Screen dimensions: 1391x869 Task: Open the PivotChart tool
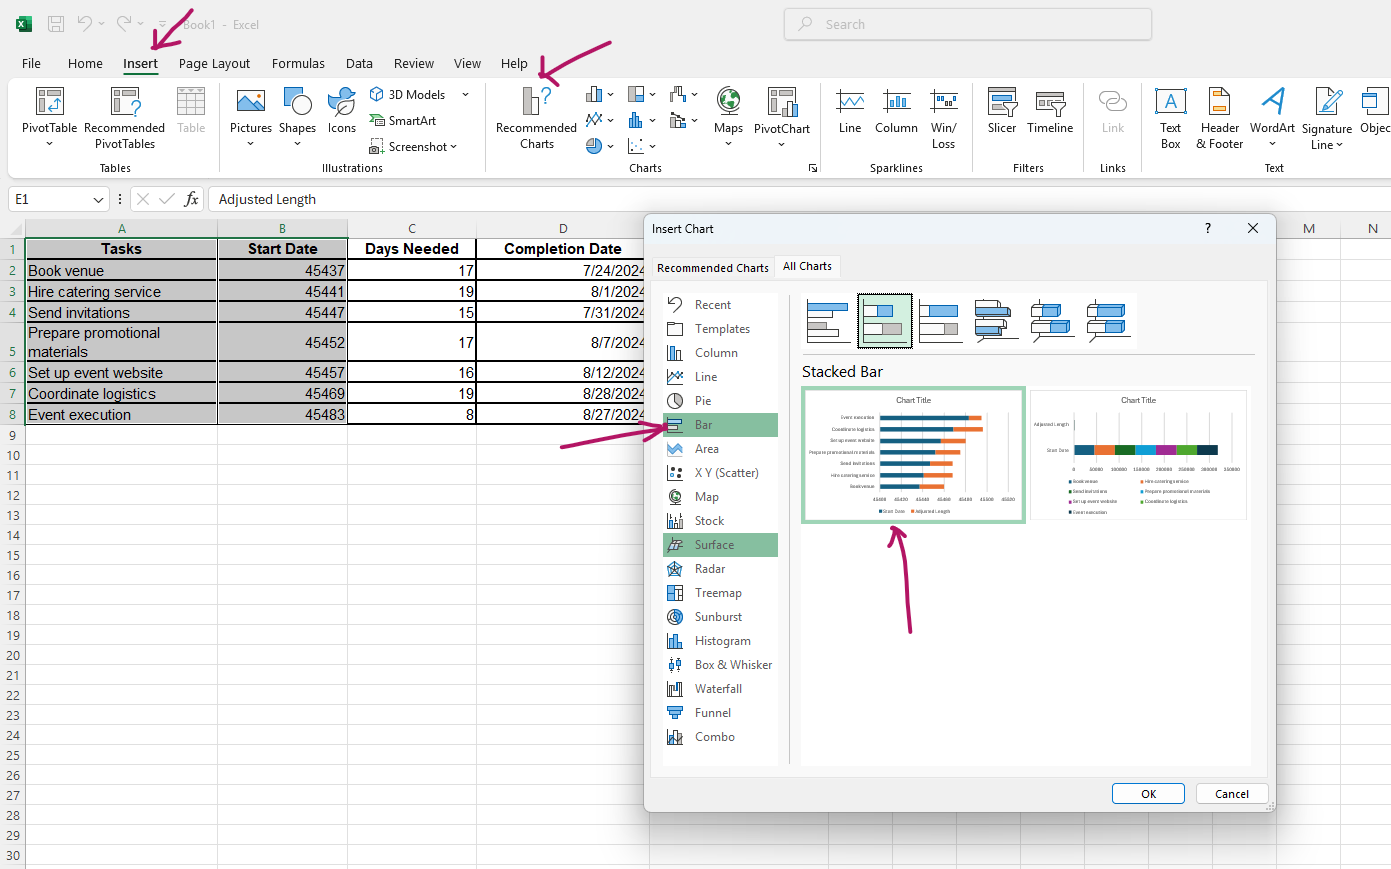(x=782, y=117)
